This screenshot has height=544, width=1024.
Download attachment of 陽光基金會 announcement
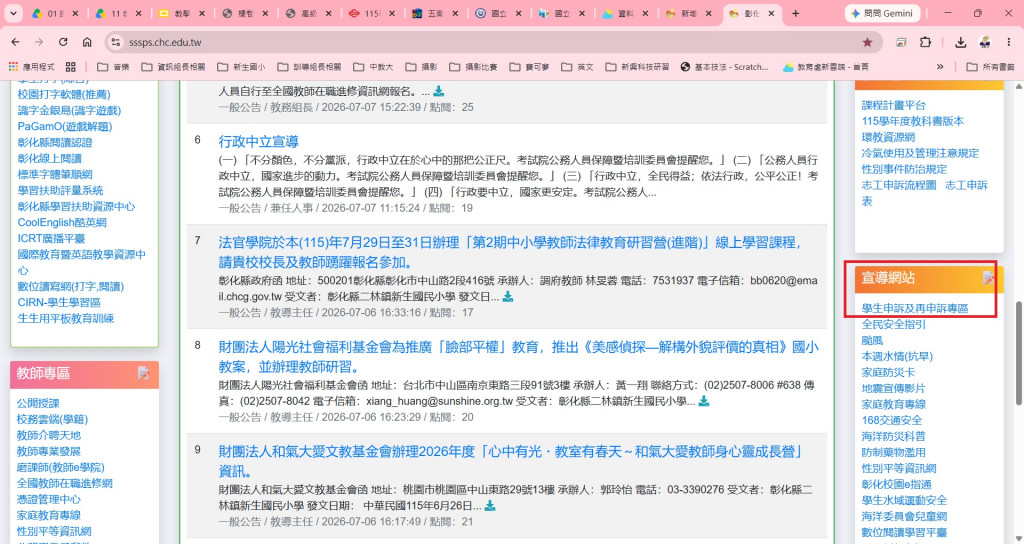point(704,401)
